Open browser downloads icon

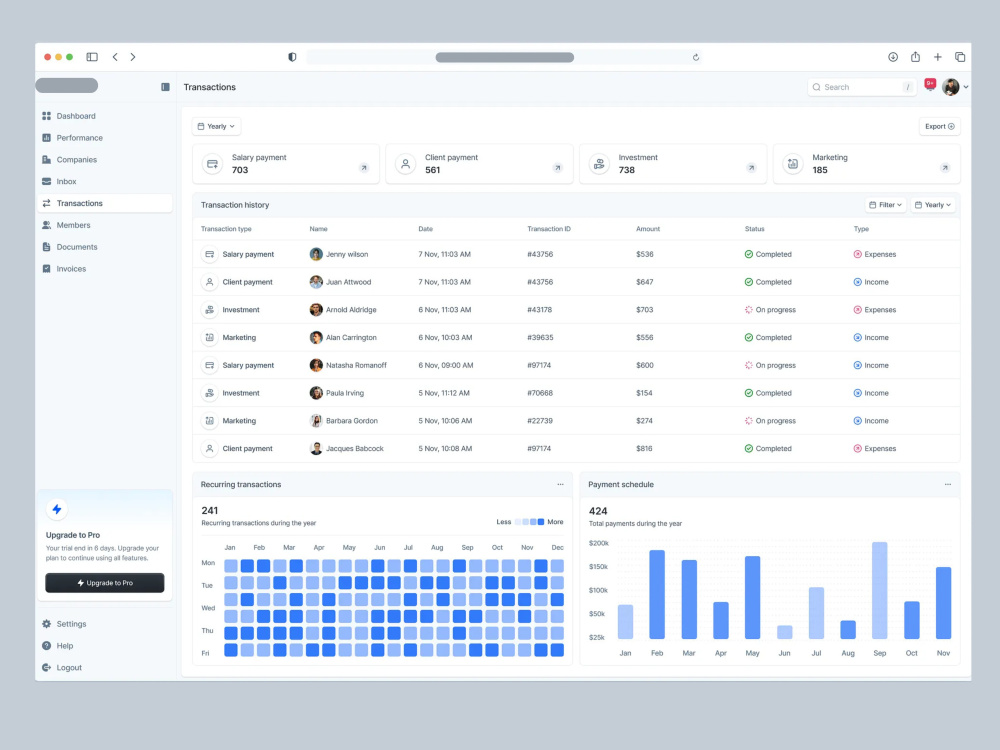[x=893, y=57]
